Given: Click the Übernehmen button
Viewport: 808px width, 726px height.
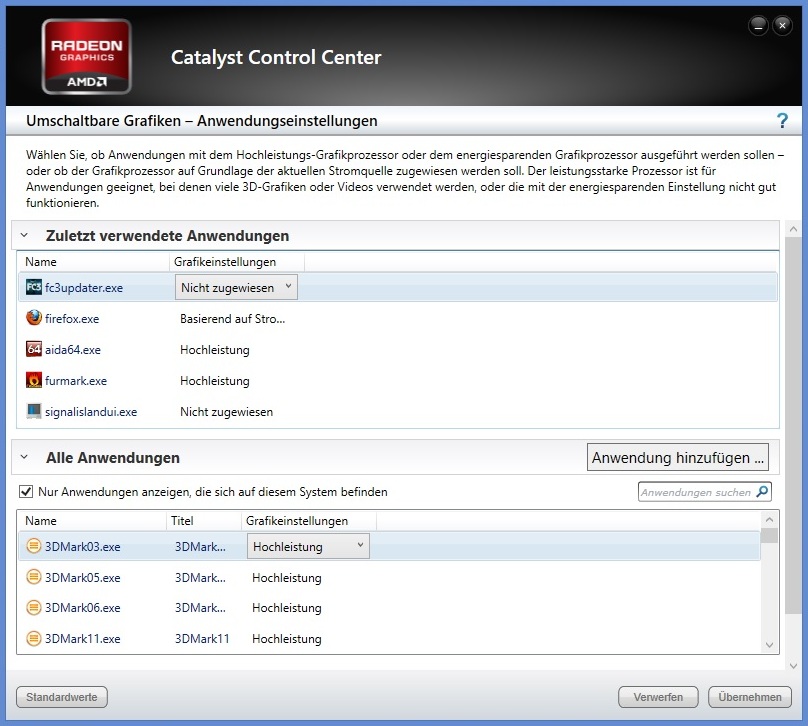Looking at the screenshot, I should pyautogui.click(x=750, y=697).
